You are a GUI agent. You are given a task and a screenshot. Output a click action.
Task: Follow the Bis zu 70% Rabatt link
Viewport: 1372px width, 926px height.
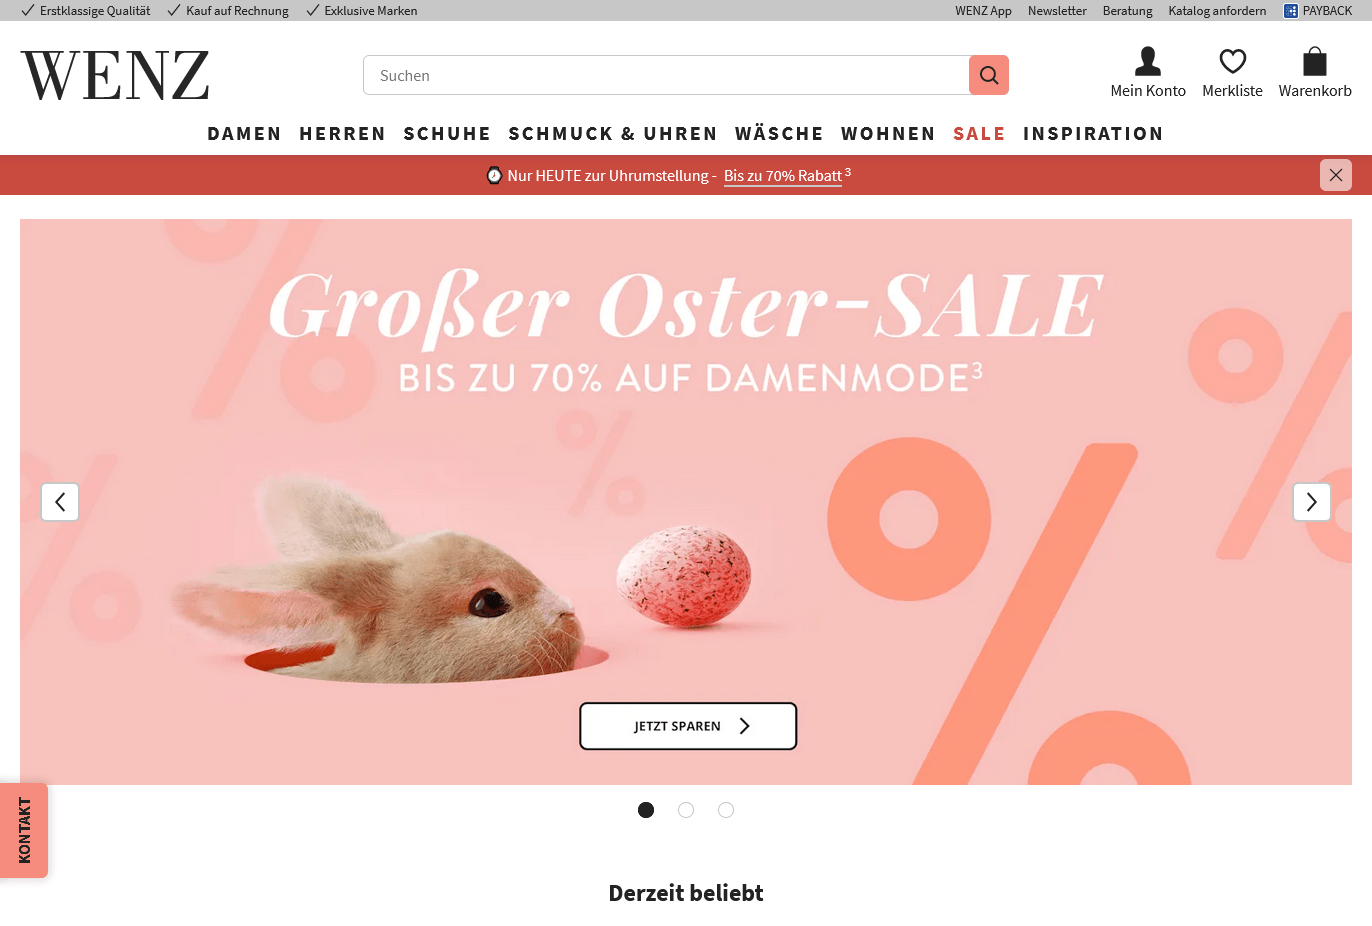tap(783, 176)
